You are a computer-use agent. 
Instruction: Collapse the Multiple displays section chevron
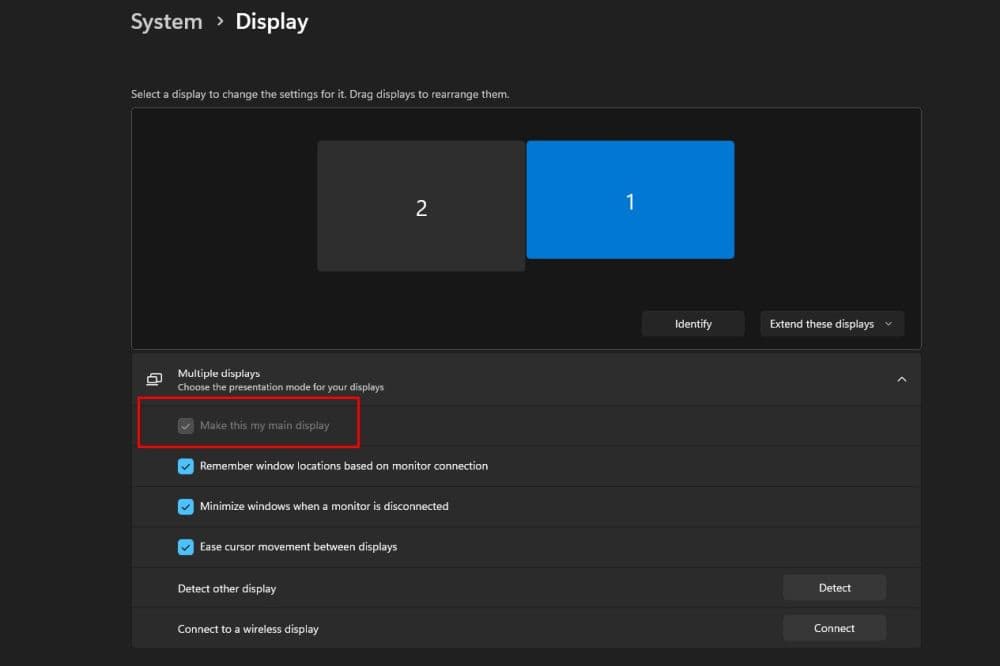coord(901,379)
